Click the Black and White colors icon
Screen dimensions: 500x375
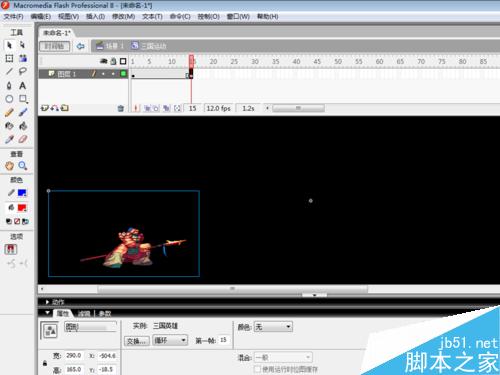[x=9, y=221]
